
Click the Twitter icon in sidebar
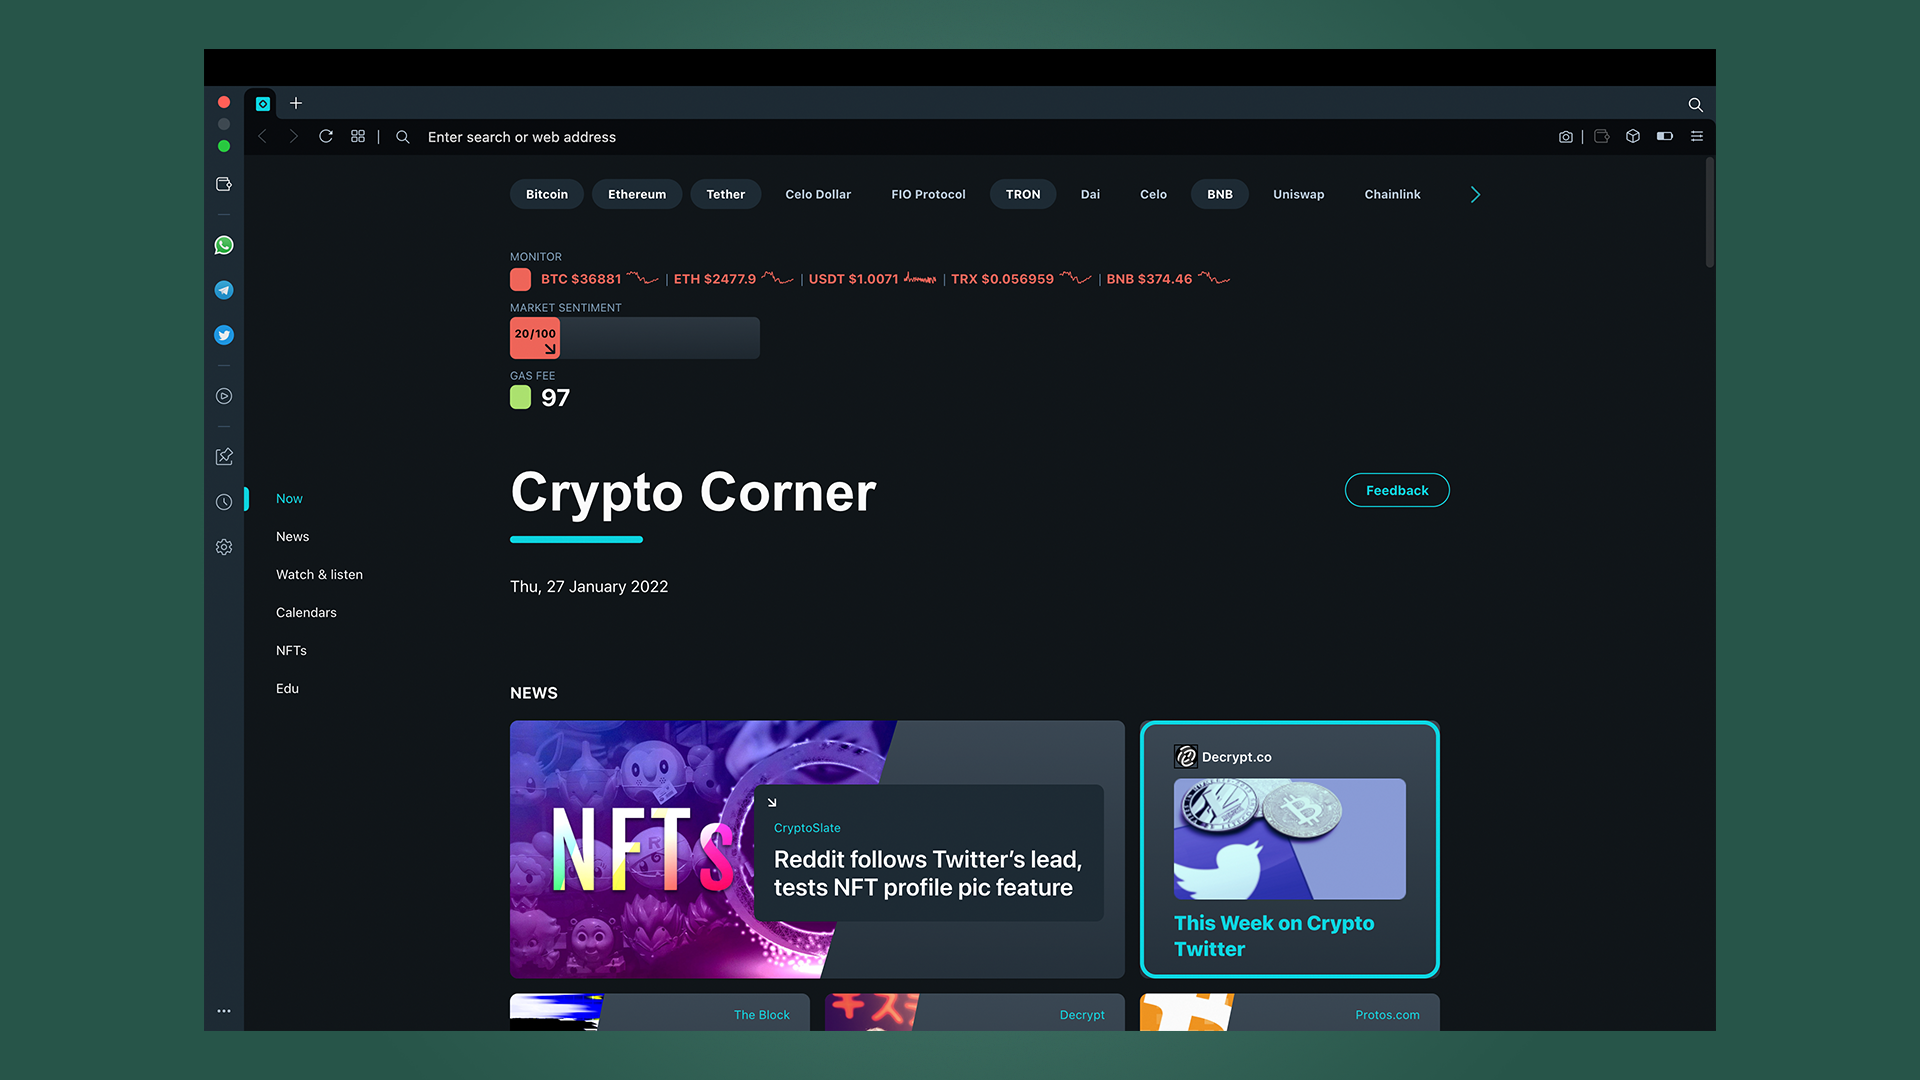point(224,334)
